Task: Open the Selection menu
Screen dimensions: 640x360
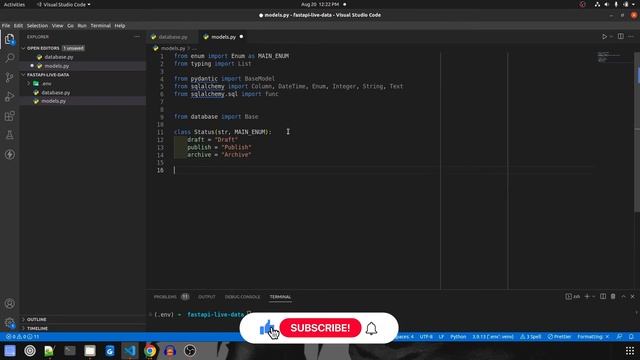Action: 37,25
